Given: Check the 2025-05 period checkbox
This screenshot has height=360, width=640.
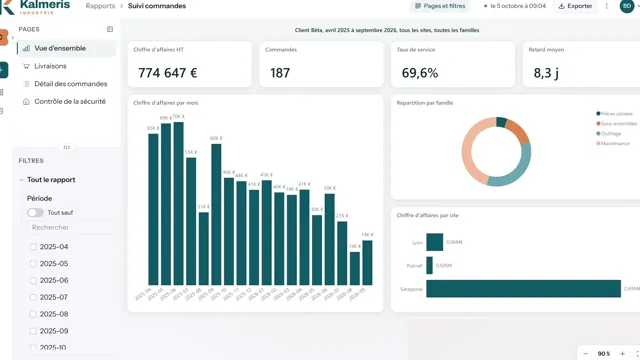Looking at the screenshot, I should coord(33,264).
